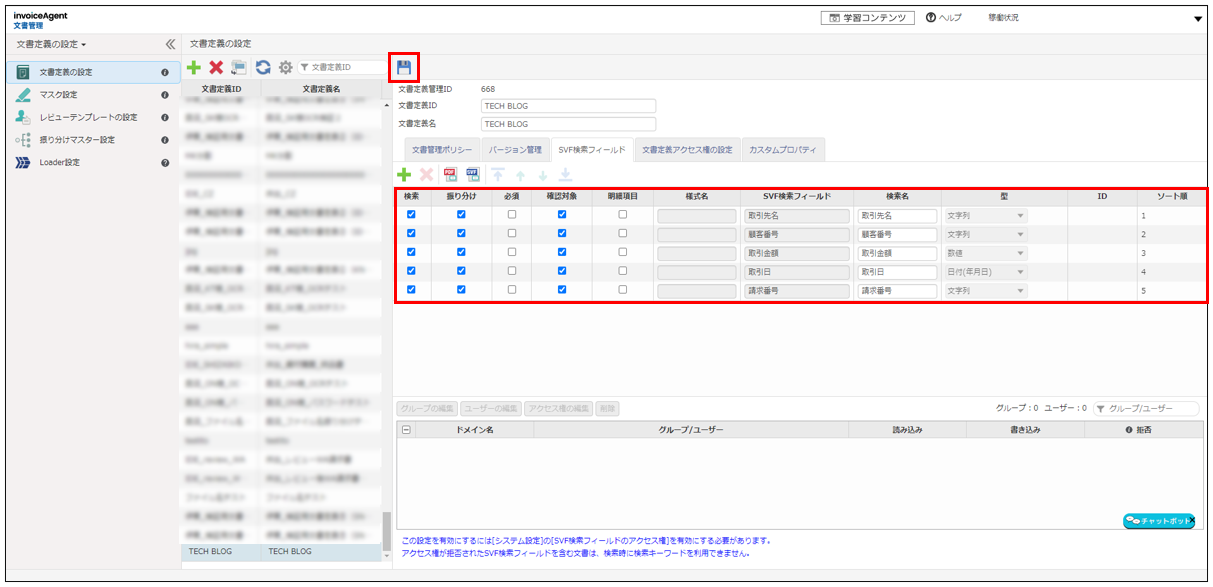Open the gear settings icon in the toolbar
This screenshot has width=1213, height=587.
point(285,66)
